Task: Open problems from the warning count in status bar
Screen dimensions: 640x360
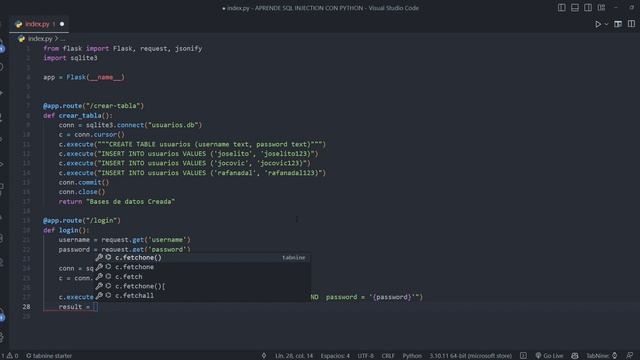Action: click(x=9, y=356)
